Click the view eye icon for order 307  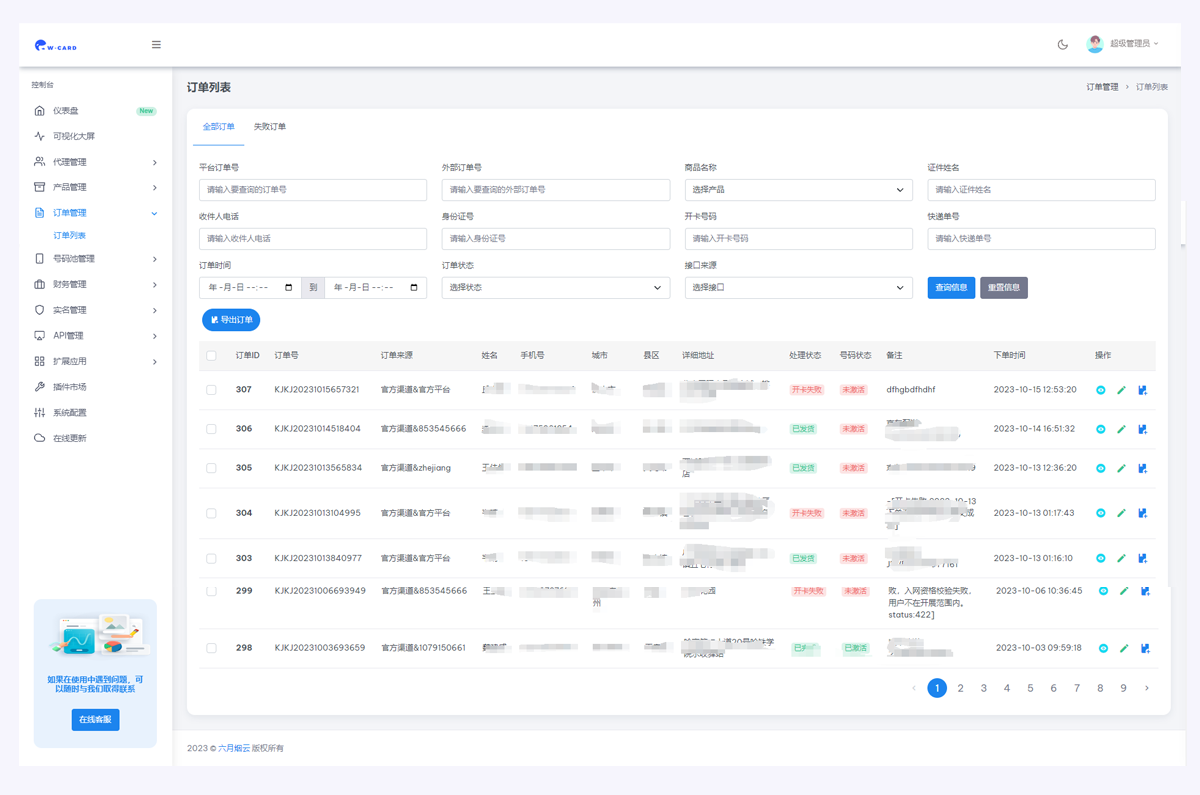(x=1101, y=390)
